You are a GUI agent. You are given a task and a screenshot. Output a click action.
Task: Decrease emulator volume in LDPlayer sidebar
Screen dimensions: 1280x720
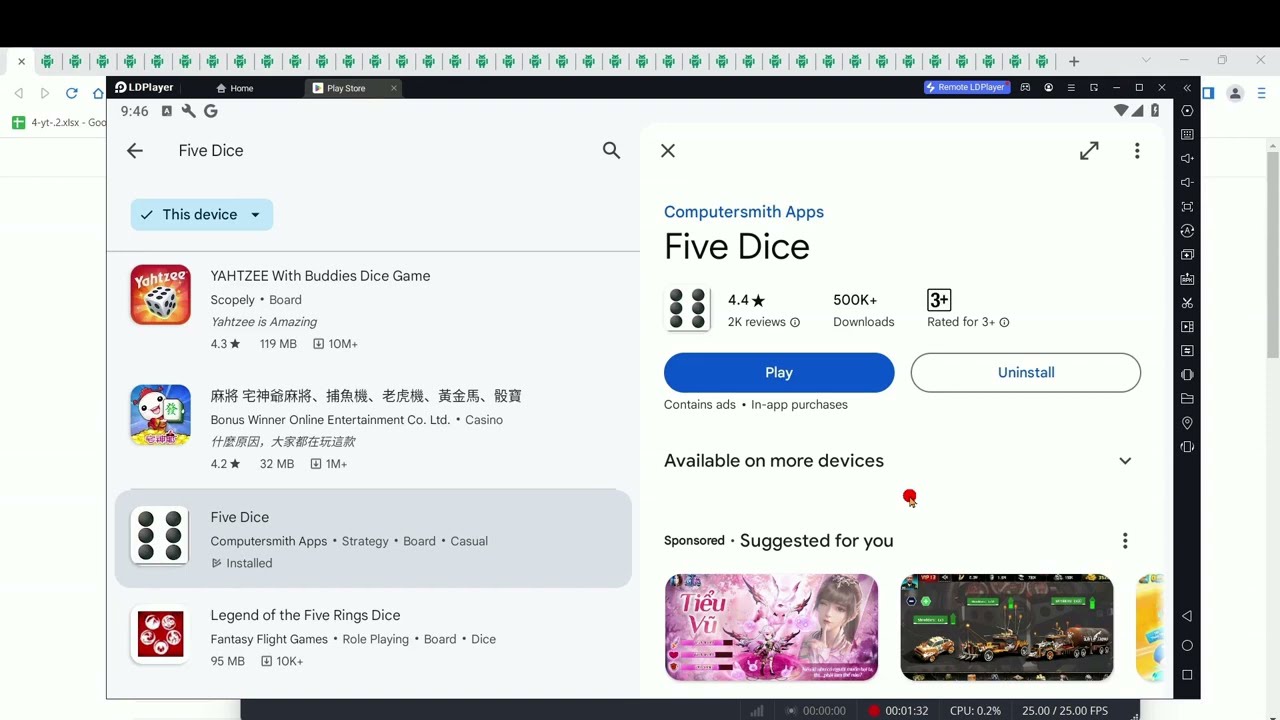pyautogui.click(x=1187, y=183)
